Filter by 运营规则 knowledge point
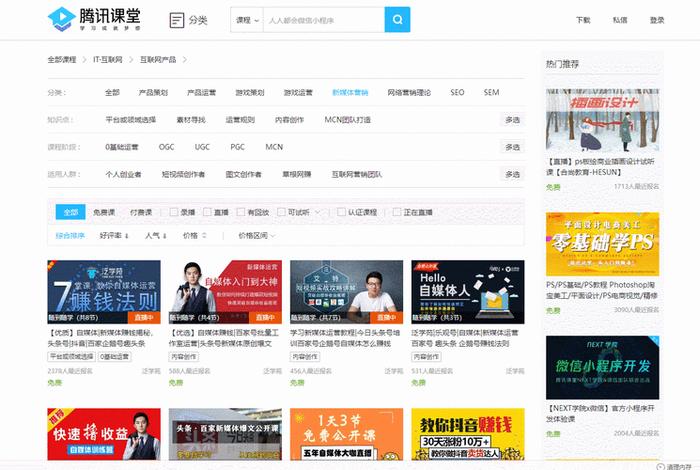Image resolution: width=700 pixels, height=470 pixels. [x=240, y=120]
